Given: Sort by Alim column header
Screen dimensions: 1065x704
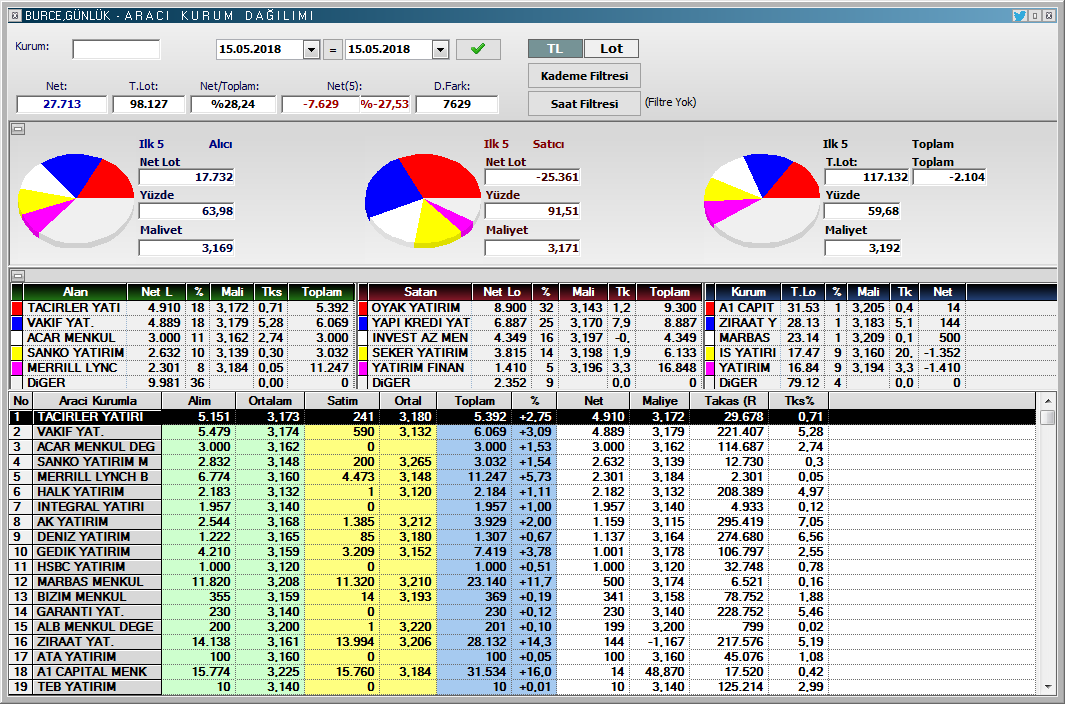Looking at the screenshot, I should pos(199,401).
